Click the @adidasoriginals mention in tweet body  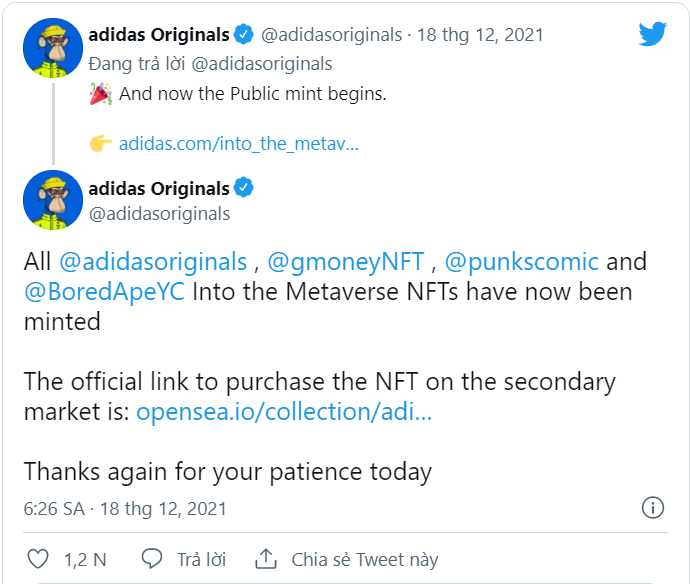coord(153,262)
